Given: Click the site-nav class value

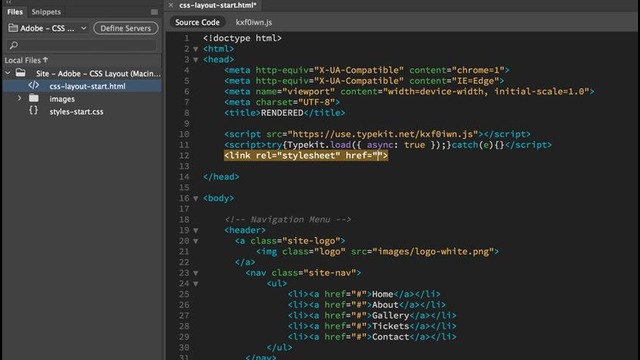Looking at the screenshot, I should (330, 273).
